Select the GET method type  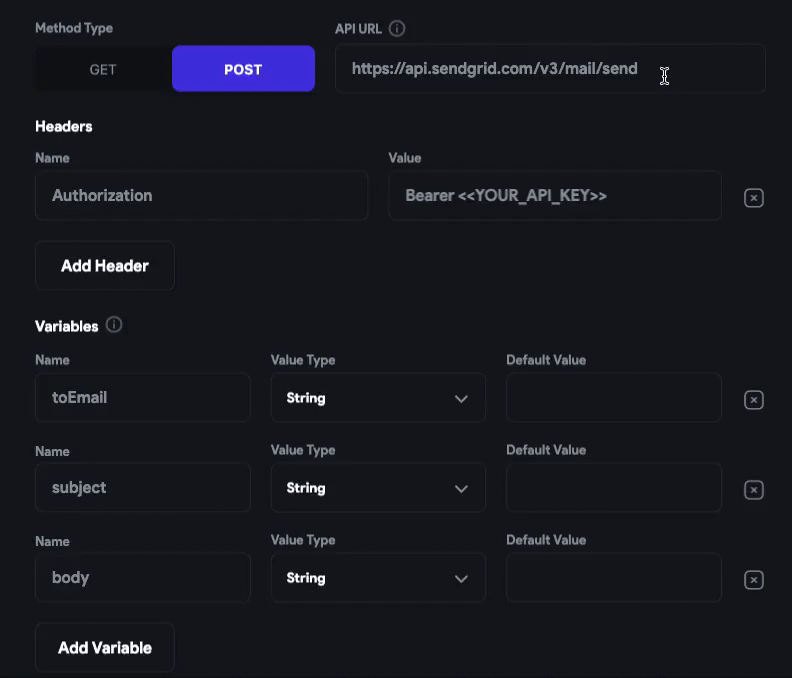[x=103, y=69]
